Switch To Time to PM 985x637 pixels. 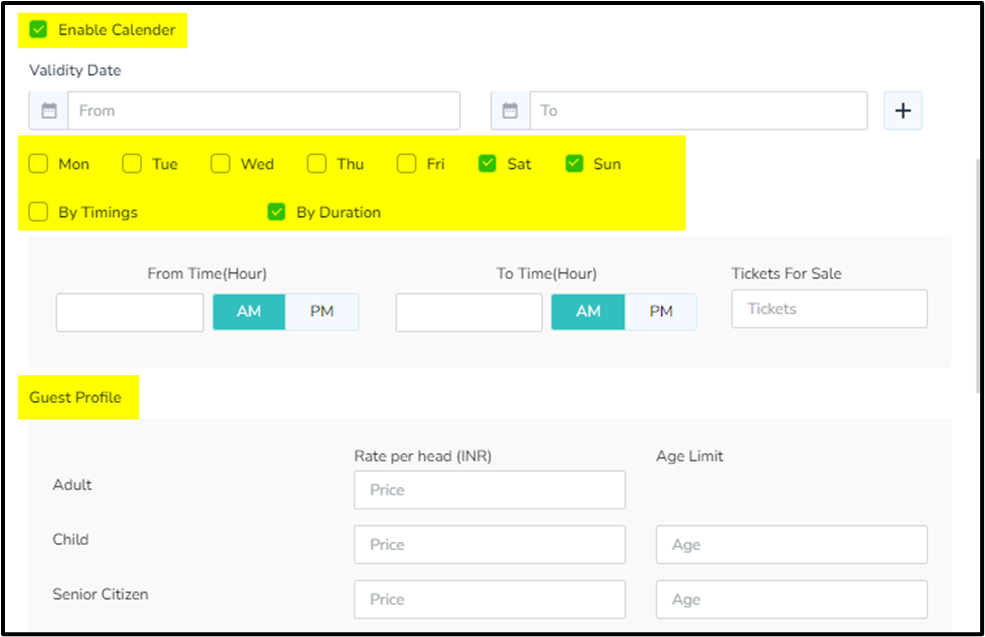coord(661,312)
